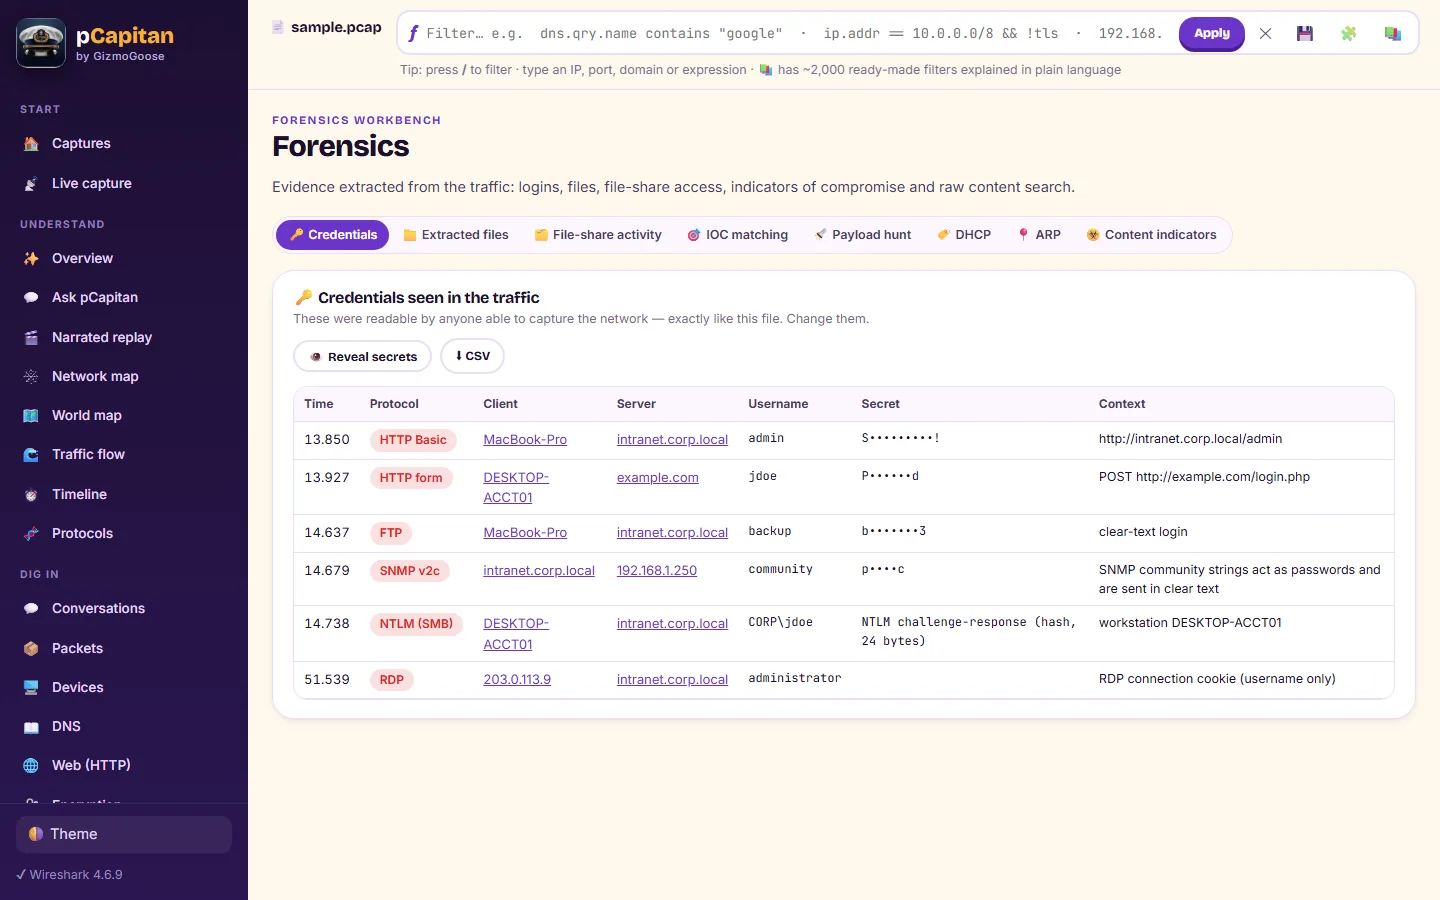This screenshot has width=1440, height=900.
Task: Open Captures from the sidebar
Action: point(124,144)
